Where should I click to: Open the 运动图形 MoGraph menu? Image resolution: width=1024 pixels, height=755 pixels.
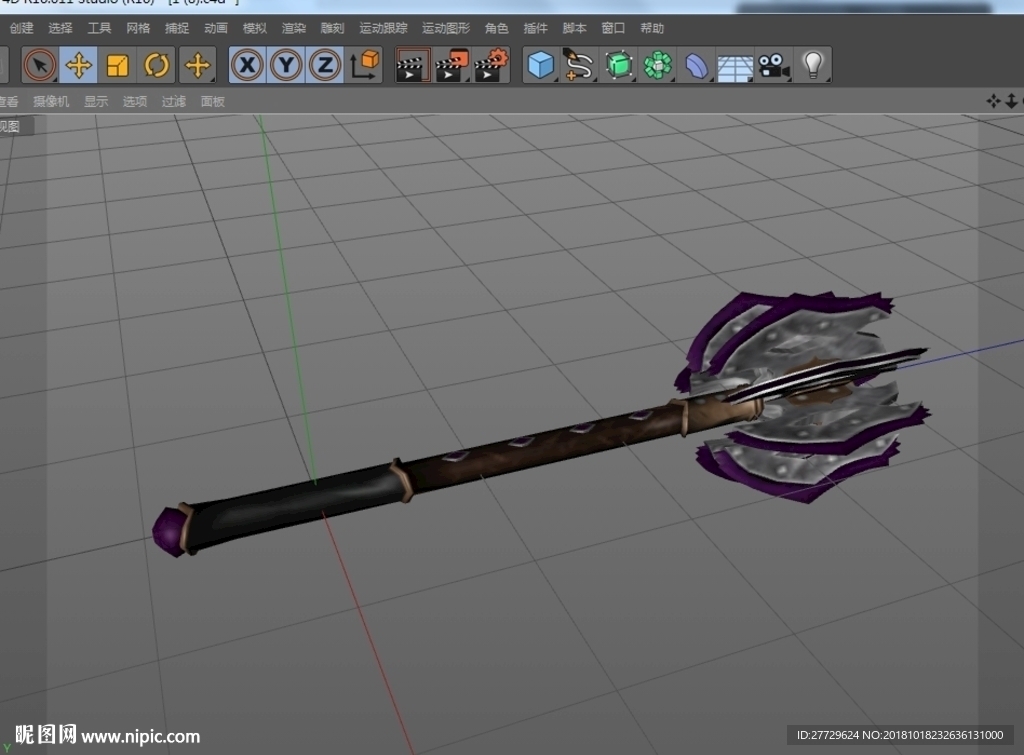pyautogui.click(x=445, y=28)
